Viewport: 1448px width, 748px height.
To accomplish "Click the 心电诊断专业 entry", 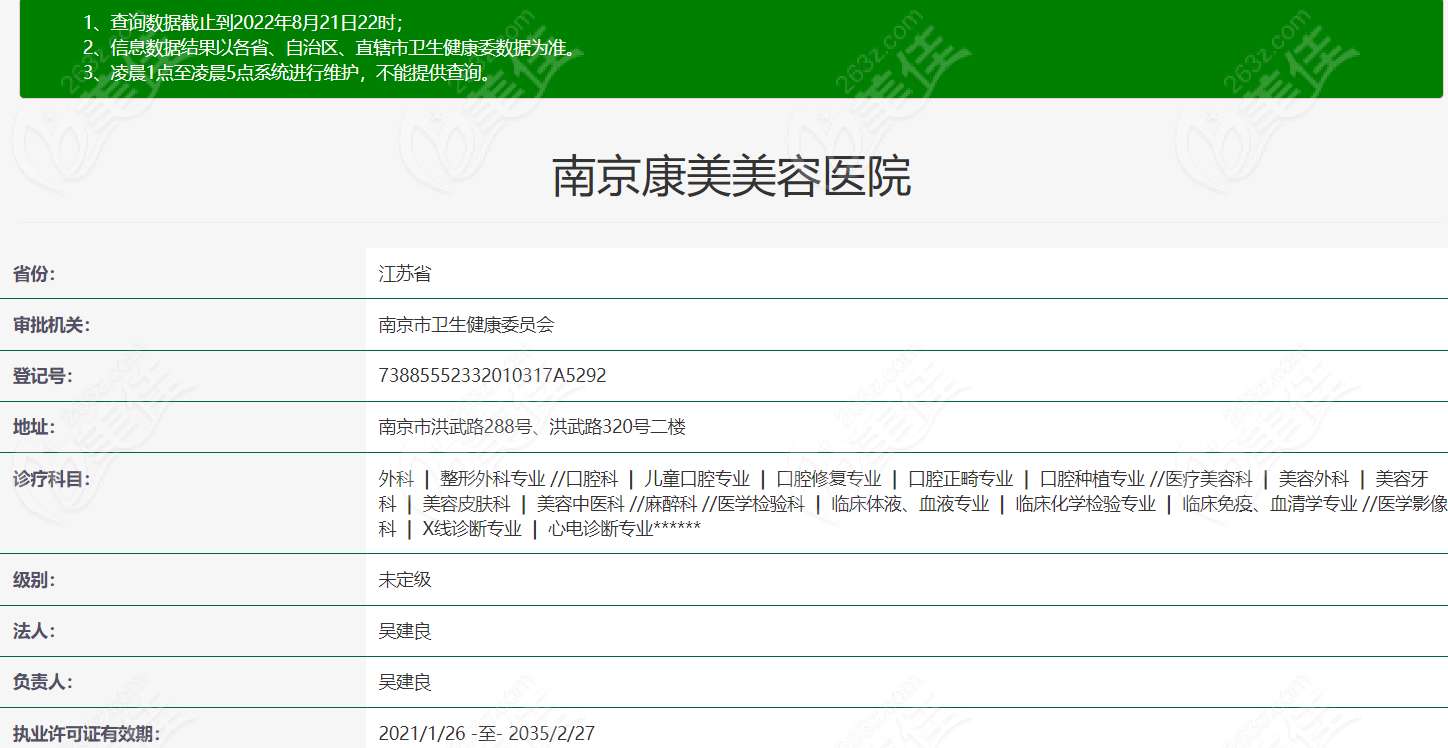I will tap(600, 529).
